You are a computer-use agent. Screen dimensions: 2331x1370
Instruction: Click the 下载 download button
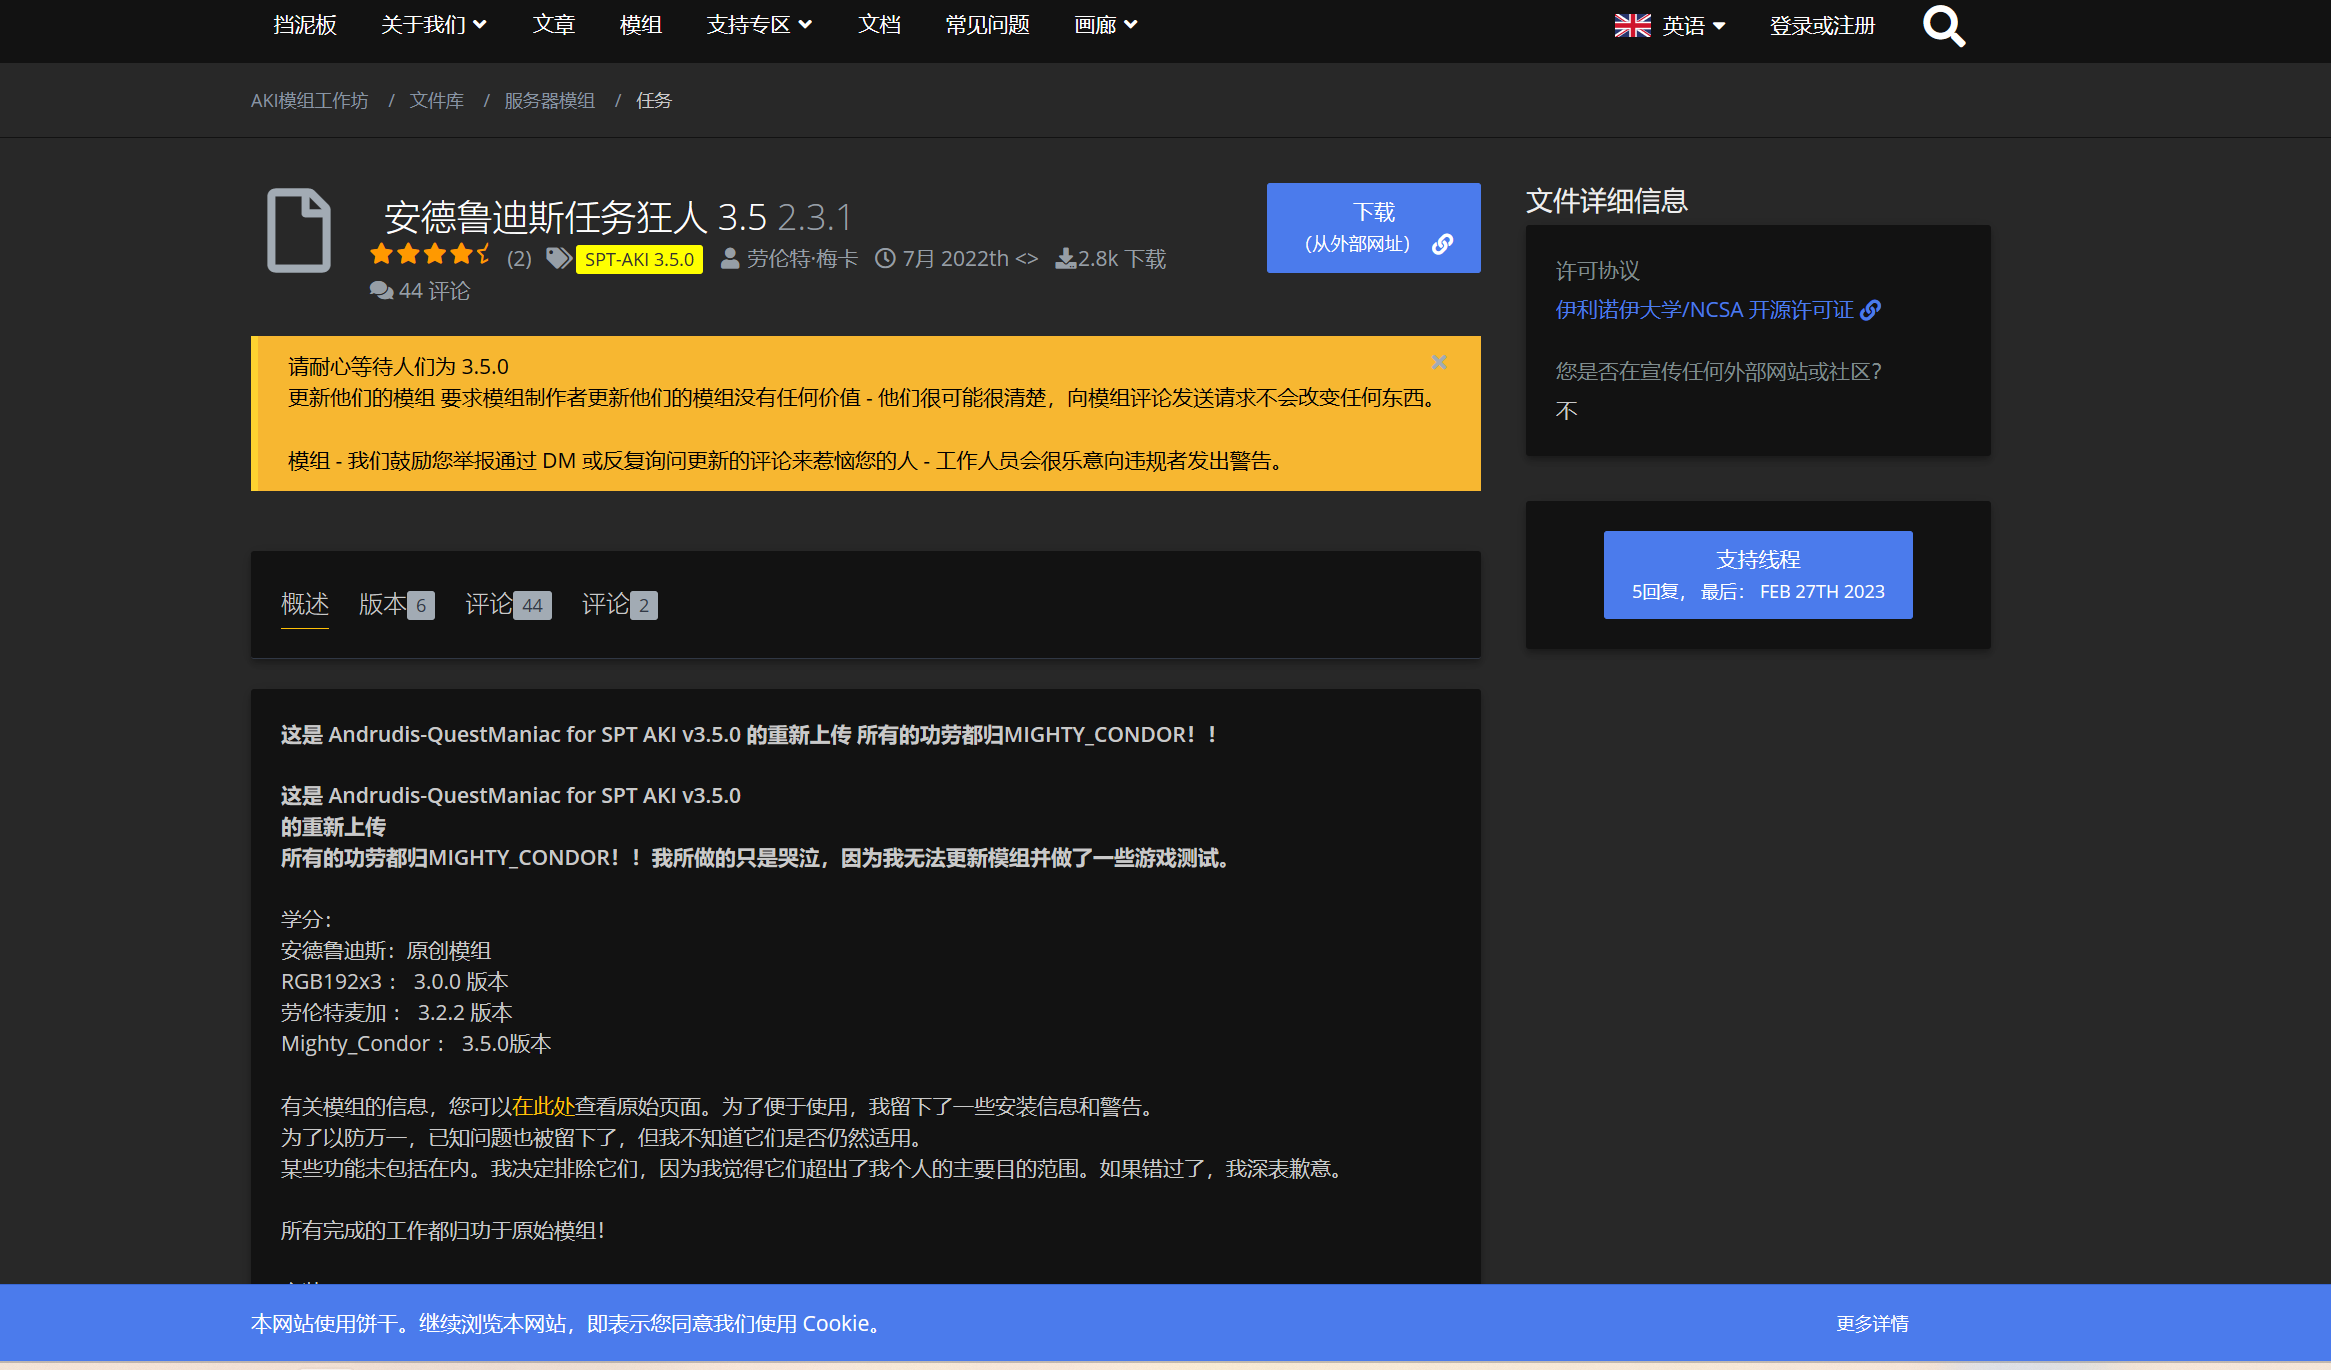1373,228
